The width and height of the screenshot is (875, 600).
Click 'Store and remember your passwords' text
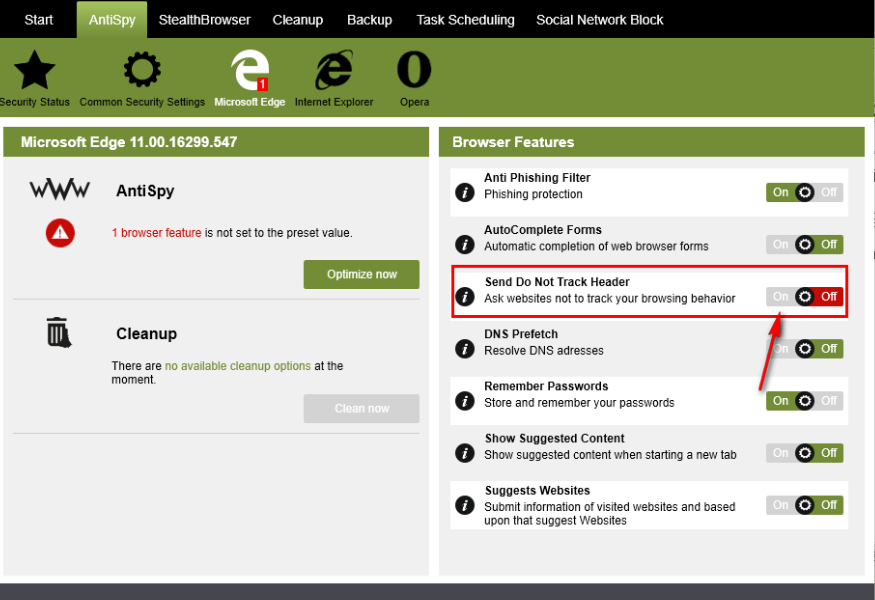click(x=579, y=403)
